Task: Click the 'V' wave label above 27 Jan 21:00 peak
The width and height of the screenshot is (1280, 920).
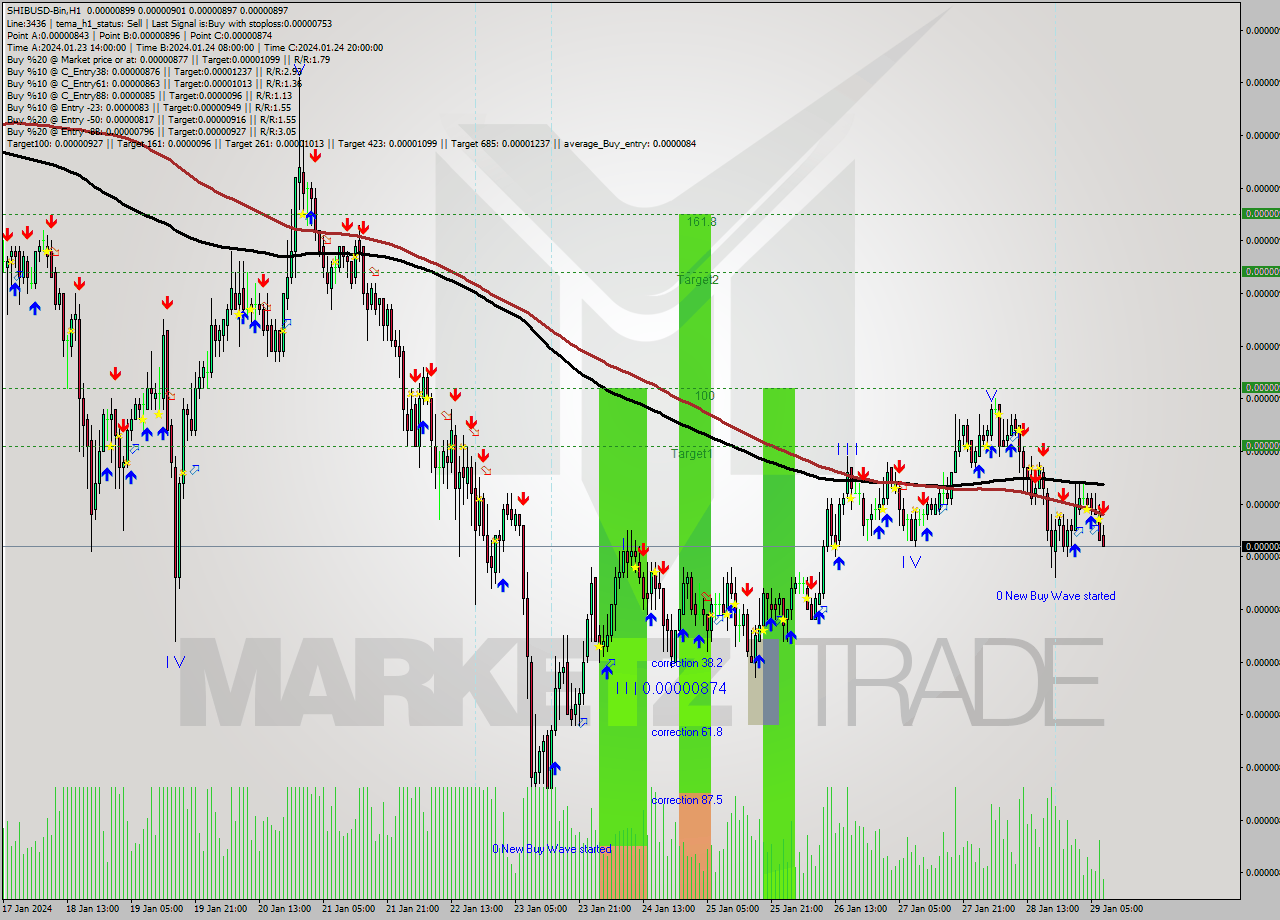Action: (991, 395)
